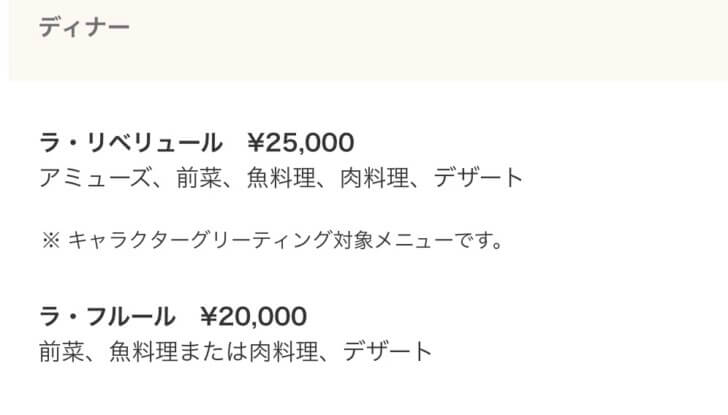Click 肉料理 in the ¥25,000 course description
Image resolution: width=728 pixels, height=415 pixels.
pos(375,178)
